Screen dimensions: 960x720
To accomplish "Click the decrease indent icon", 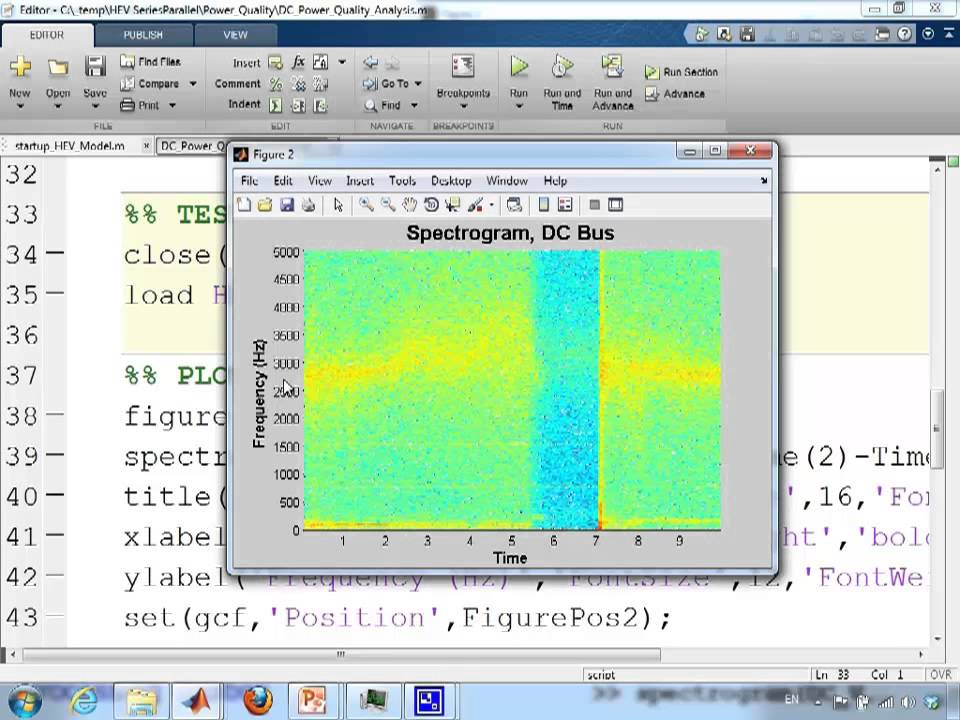I will tap(320, 106).
